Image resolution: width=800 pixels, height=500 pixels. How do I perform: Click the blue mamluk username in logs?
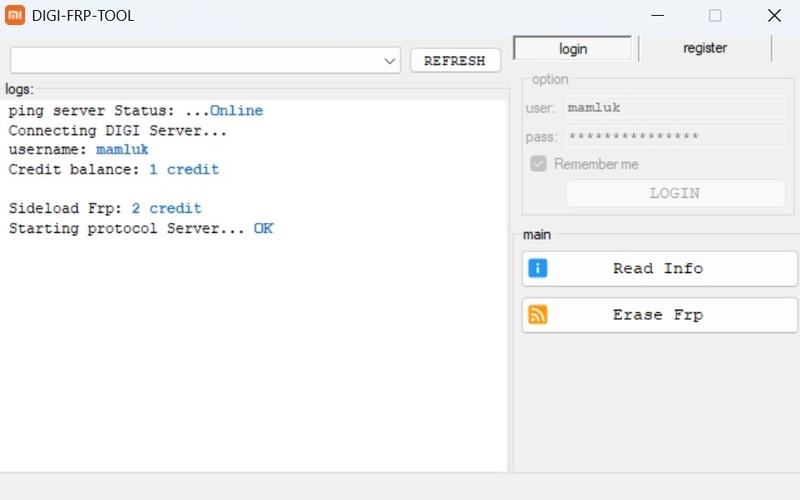tap(122, 149)
